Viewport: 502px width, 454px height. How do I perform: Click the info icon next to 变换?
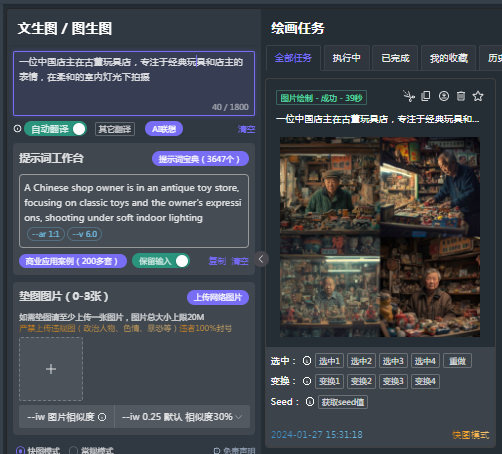tap(307, 381)
